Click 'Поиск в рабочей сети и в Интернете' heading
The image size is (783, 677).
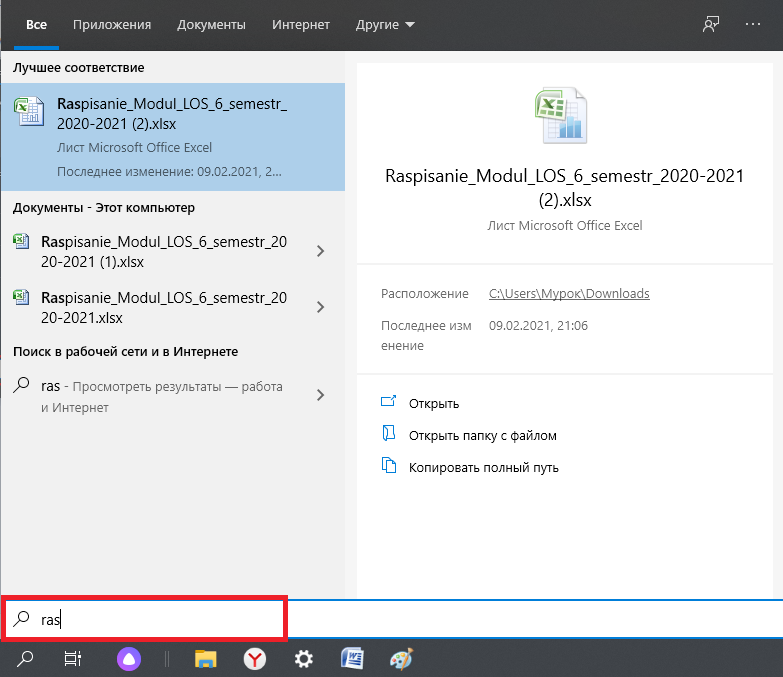coord(125,351)
